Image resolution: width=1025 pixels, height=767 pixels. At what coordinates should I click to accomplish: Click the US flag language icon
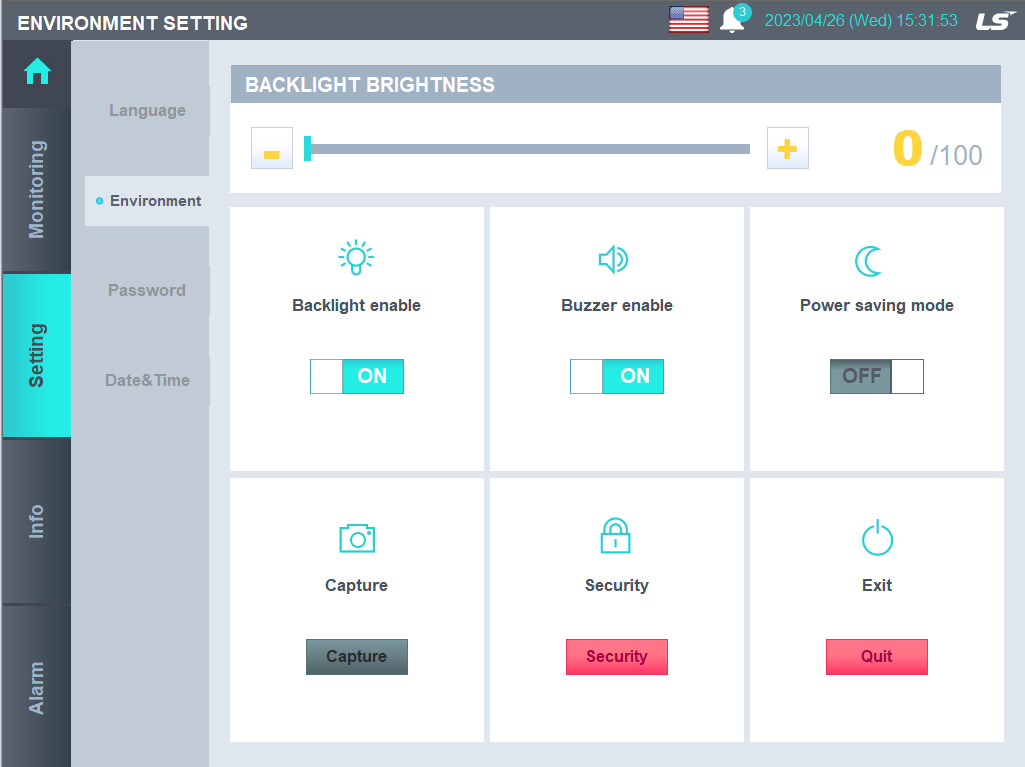click(688, 20)
